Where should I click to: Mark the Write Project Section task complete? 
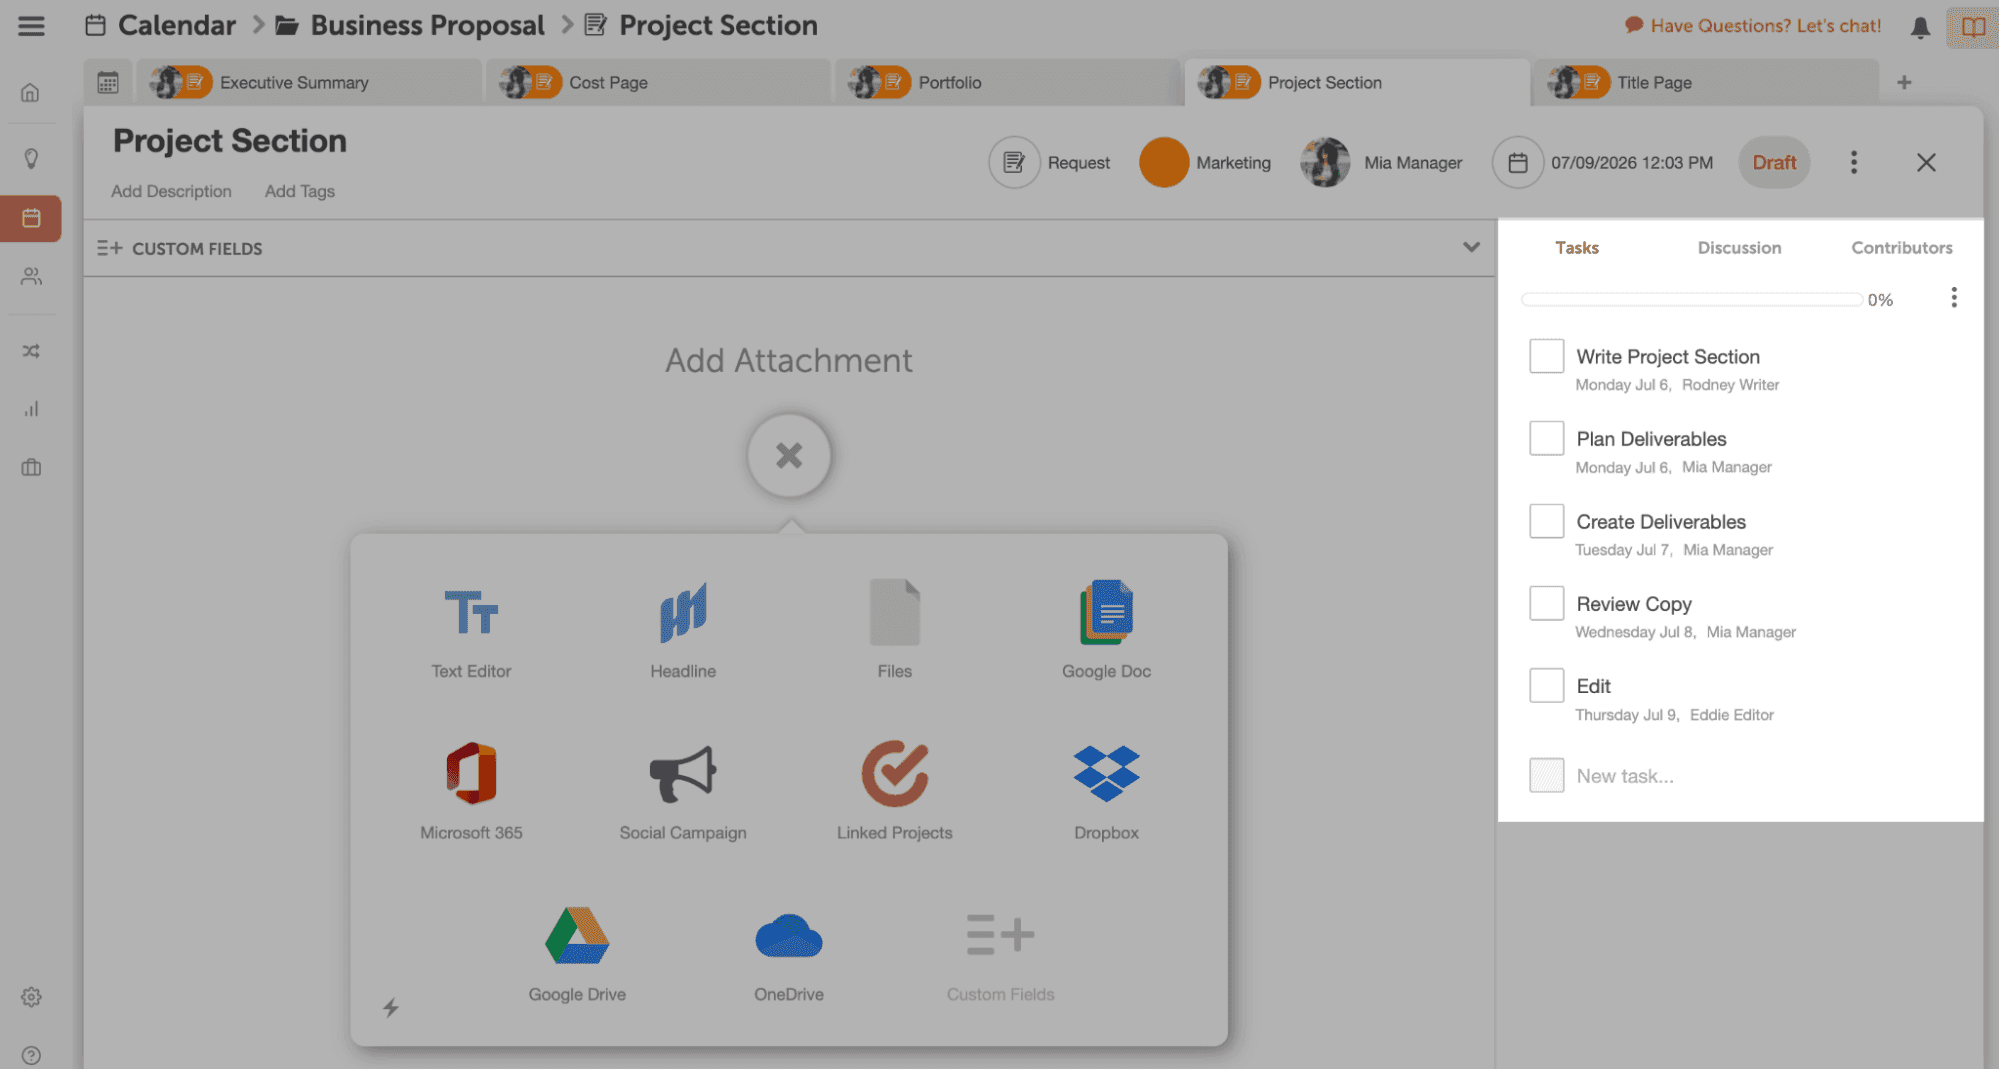tap(1546, 355)
